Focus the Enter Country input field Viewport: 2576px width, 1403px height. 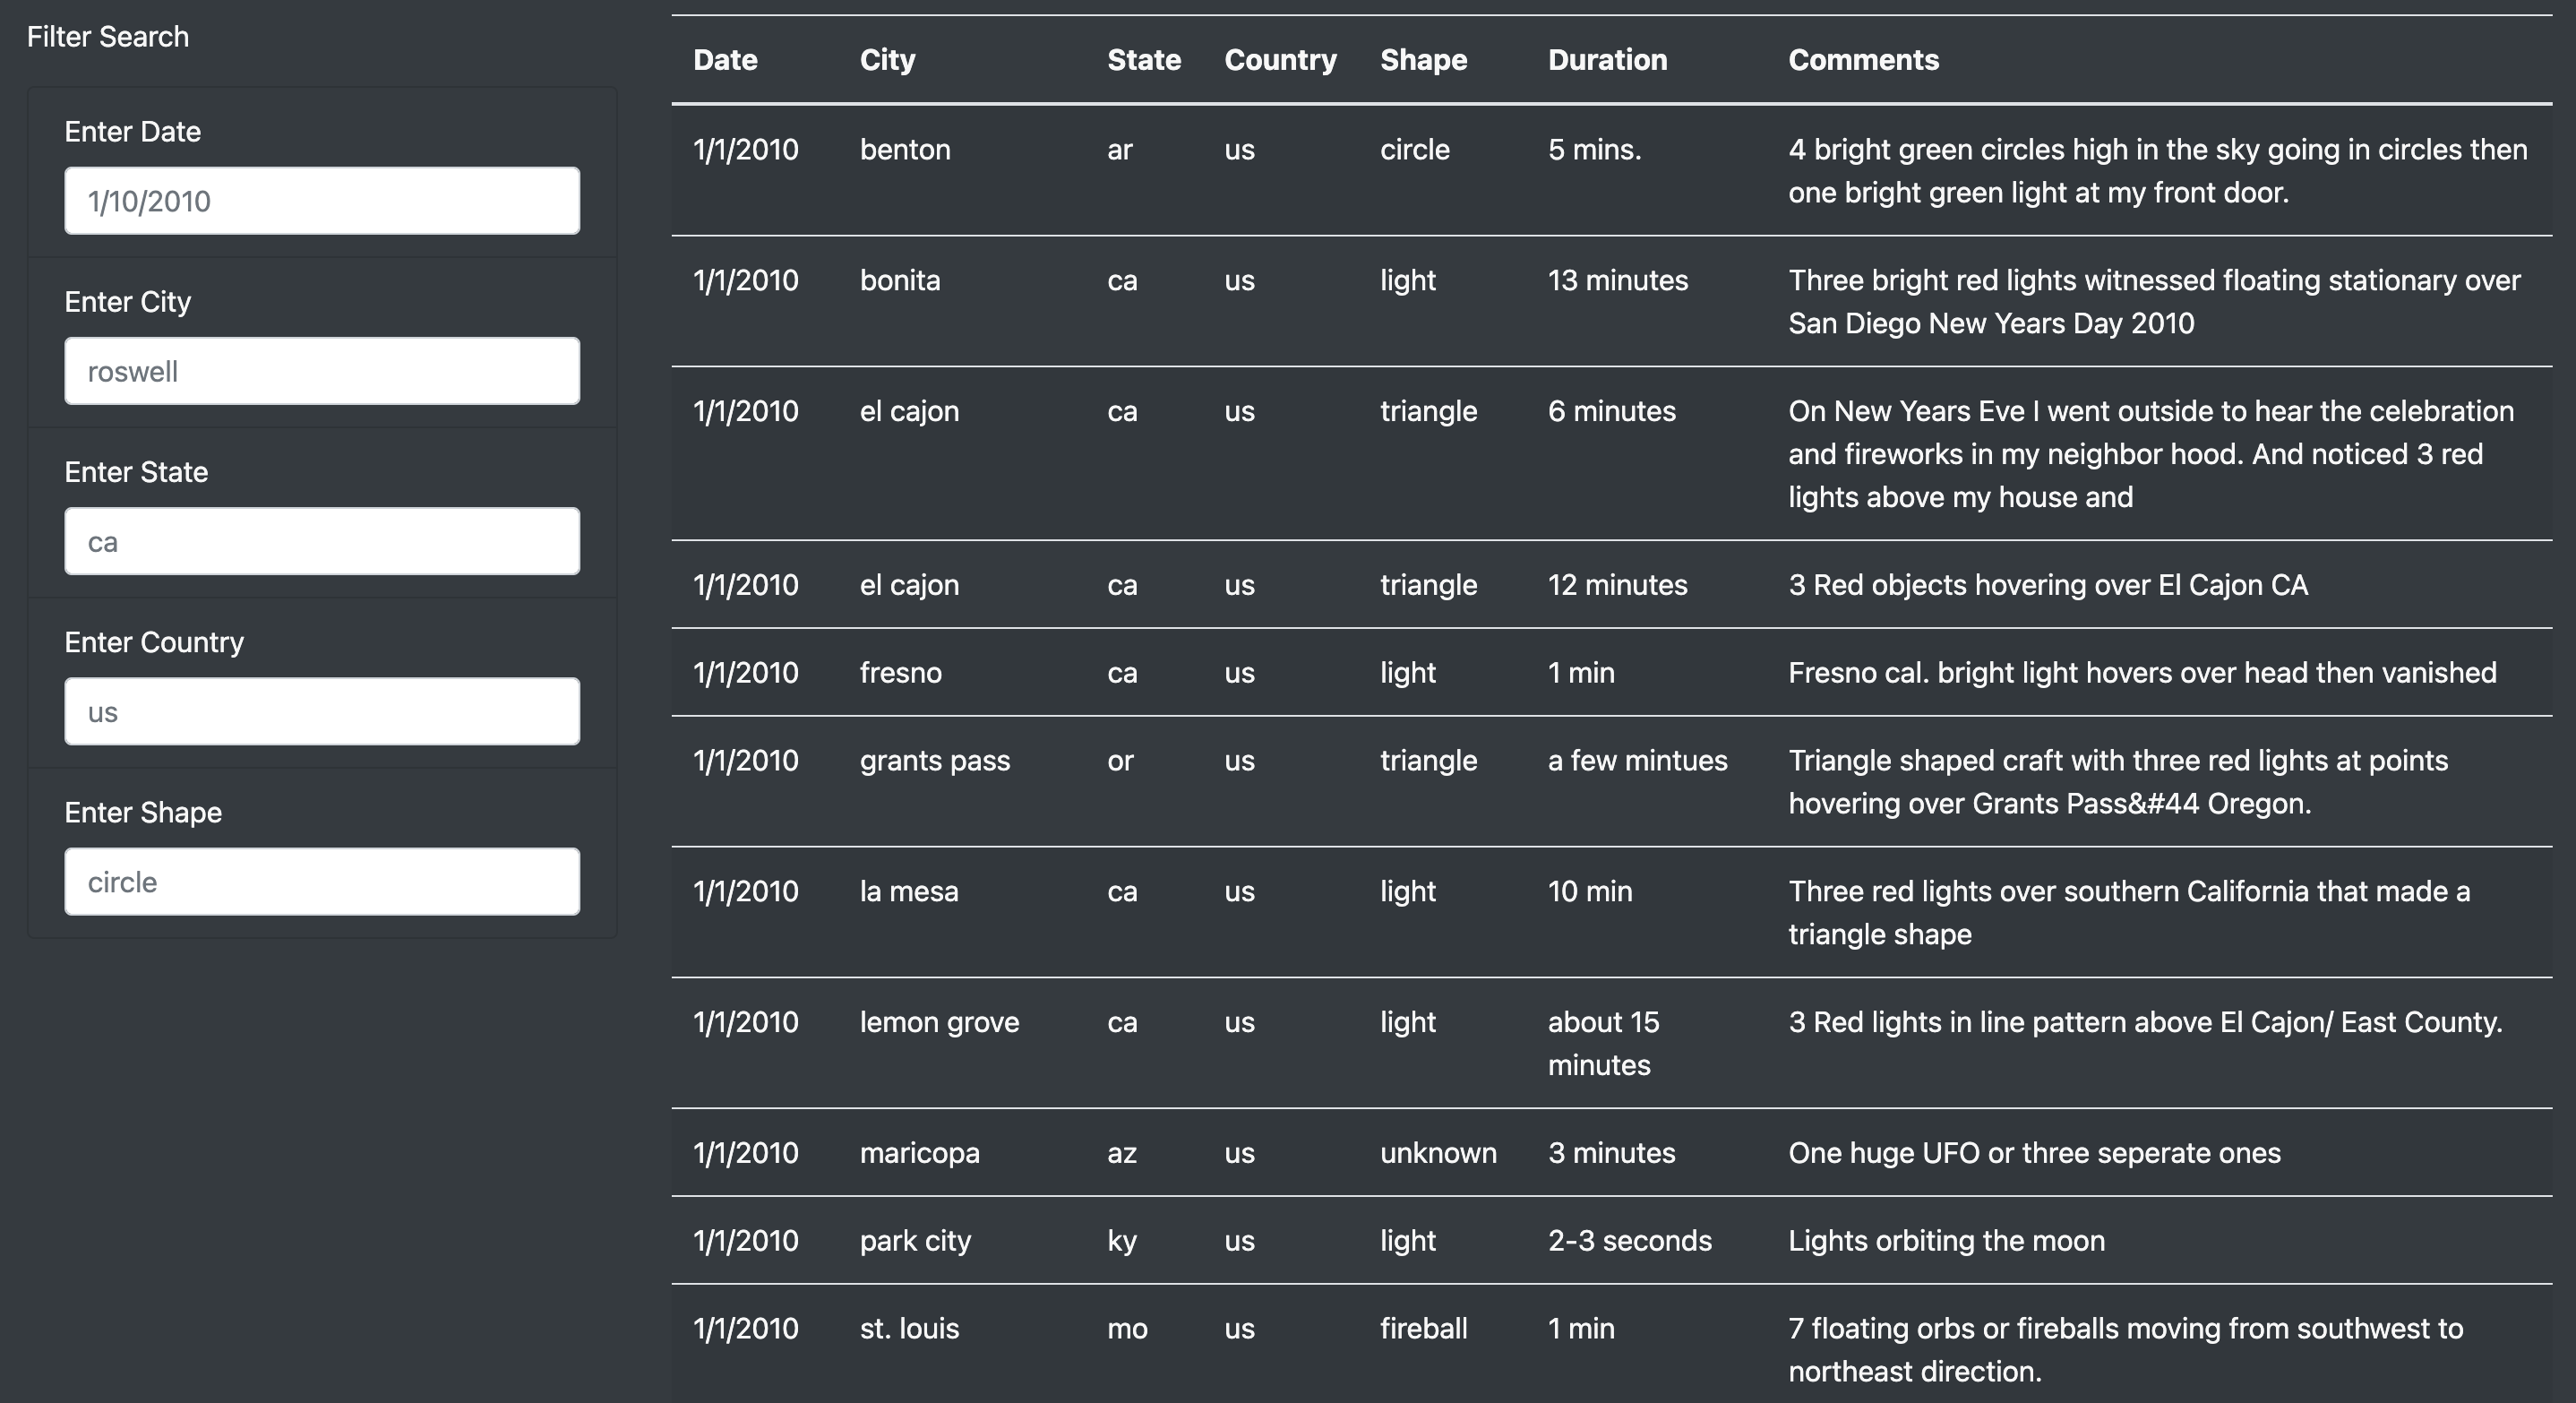coord(321,711)
